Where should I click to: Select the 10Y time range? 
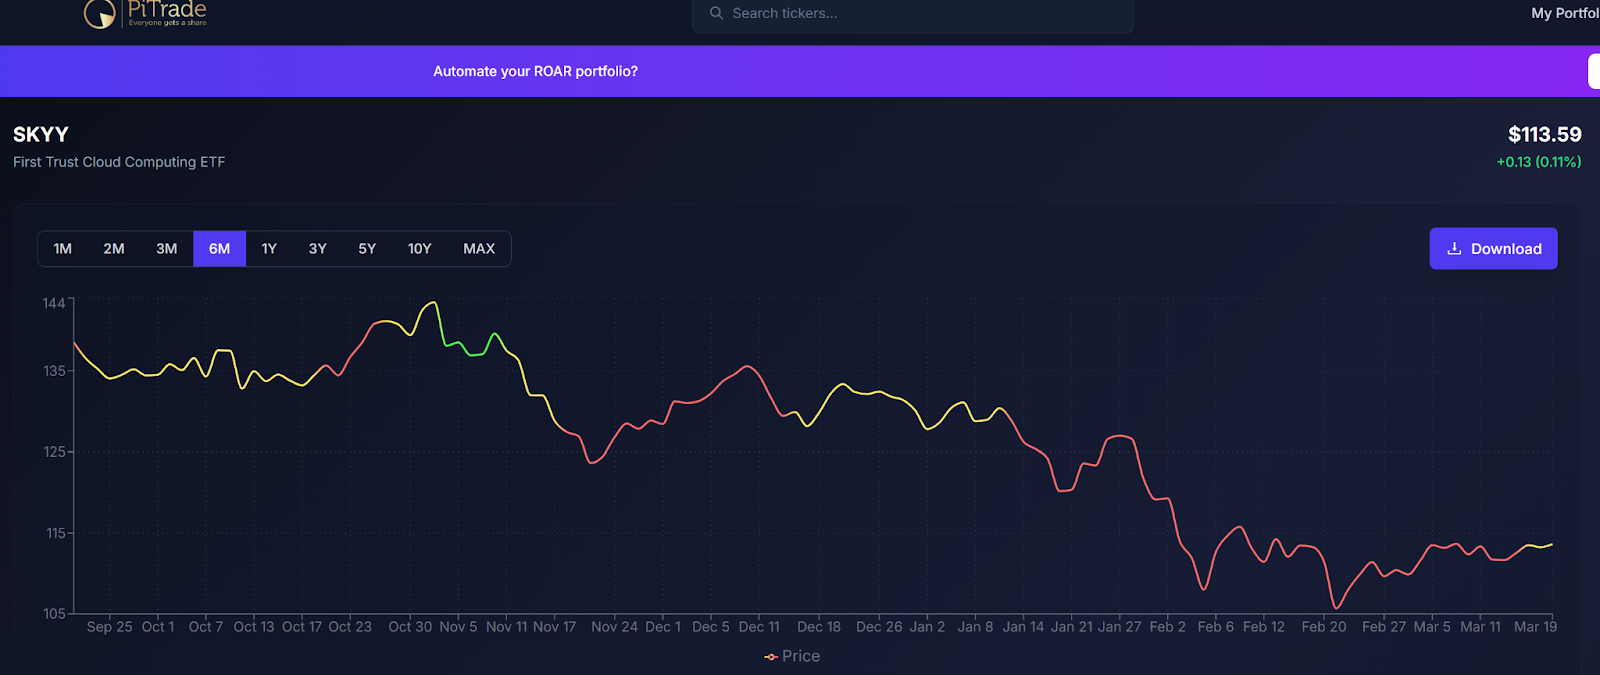[420, 248]
